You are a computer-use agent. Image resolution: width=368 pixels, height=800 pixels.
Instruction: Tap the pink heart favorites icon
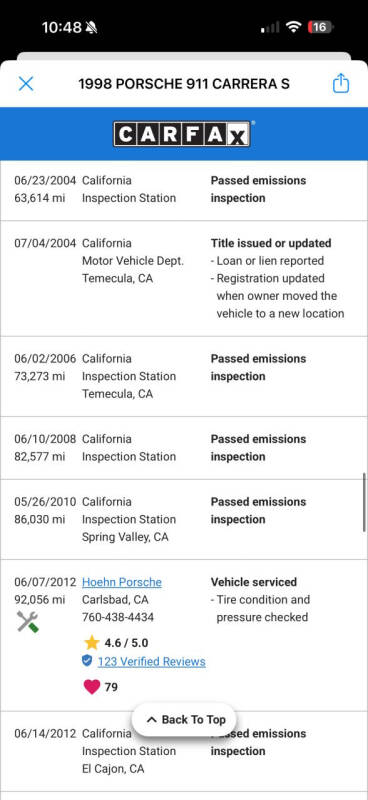click(x=92, y=687)
